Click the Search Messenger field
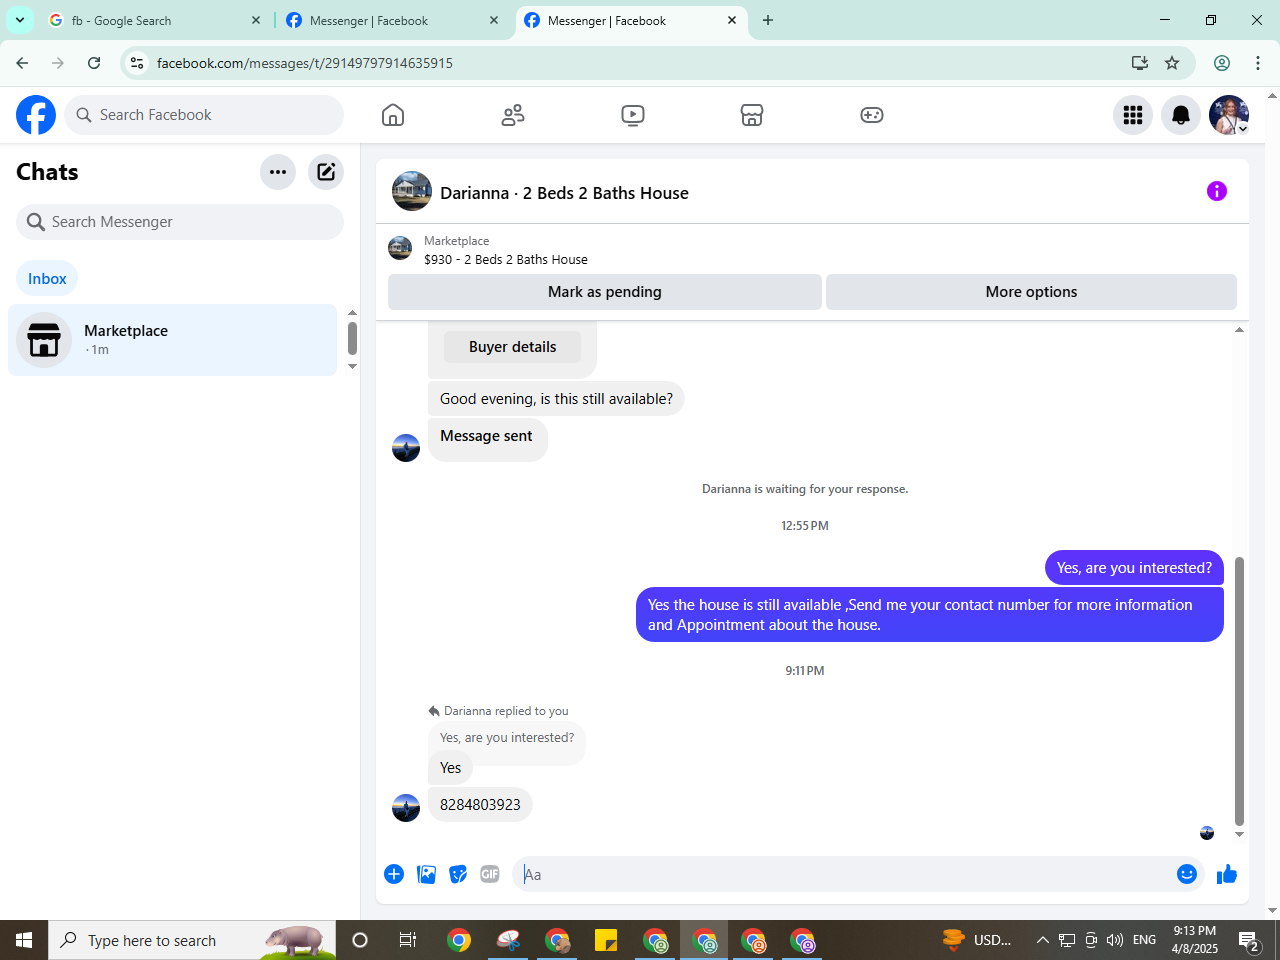 coord(180,222)
